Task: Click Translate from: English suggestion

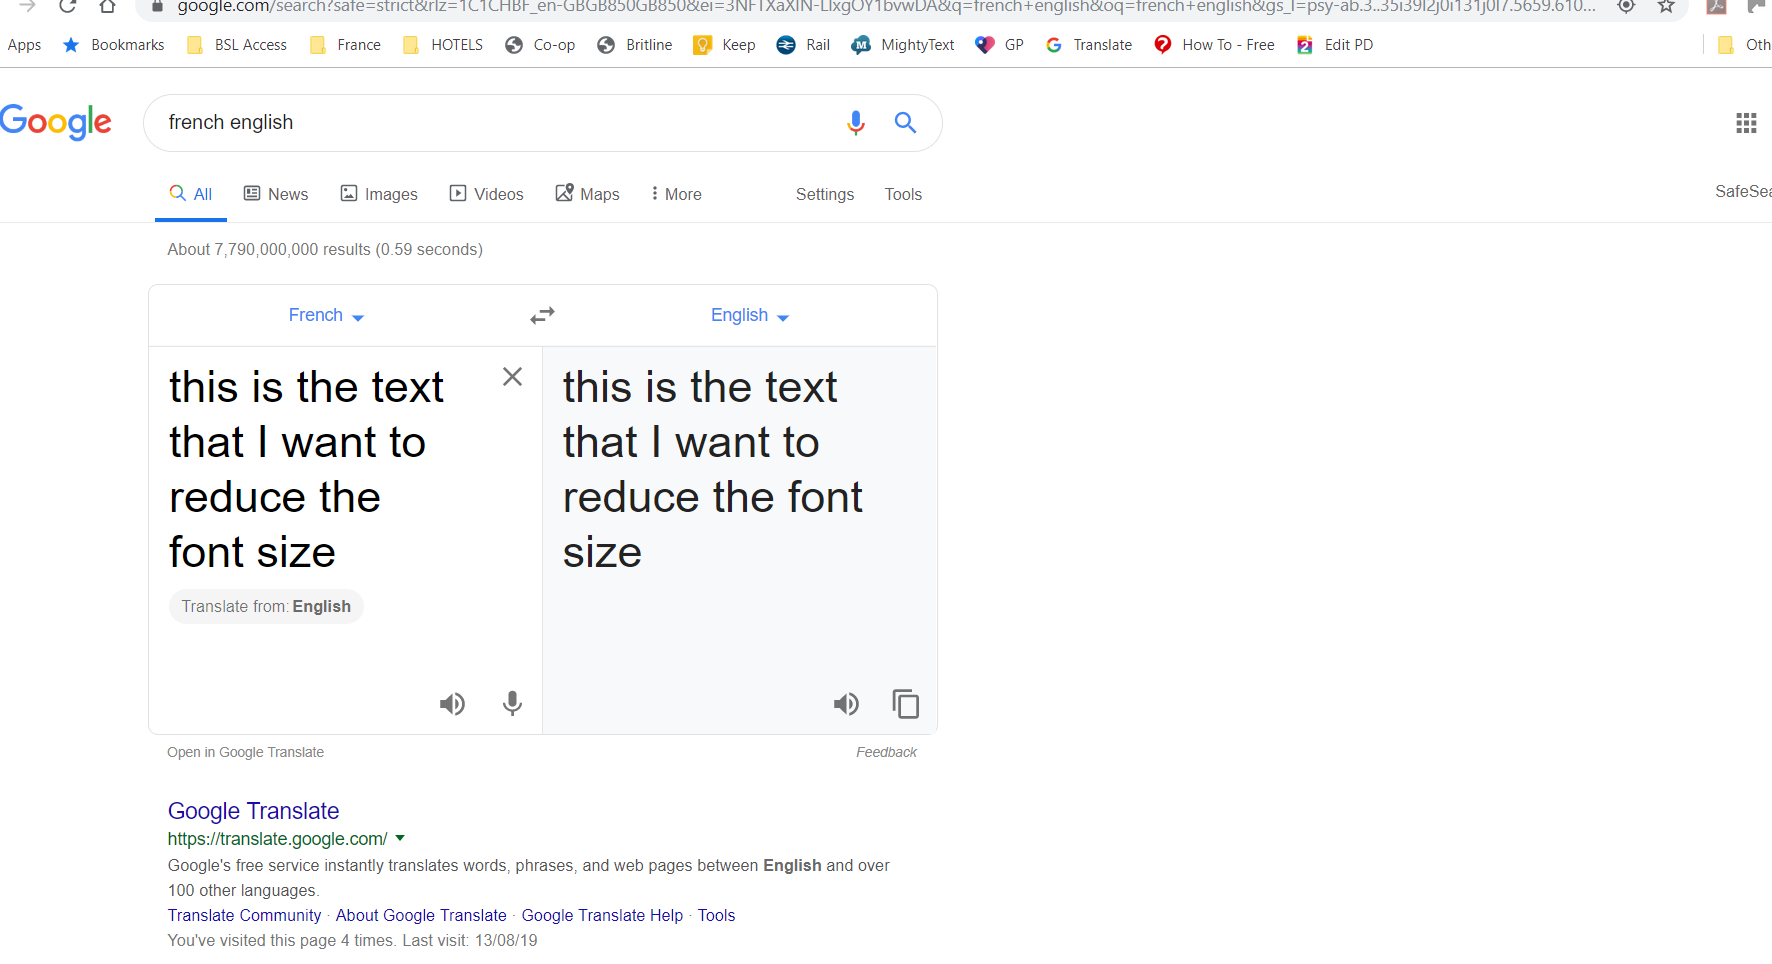Action: click(266, 606)
